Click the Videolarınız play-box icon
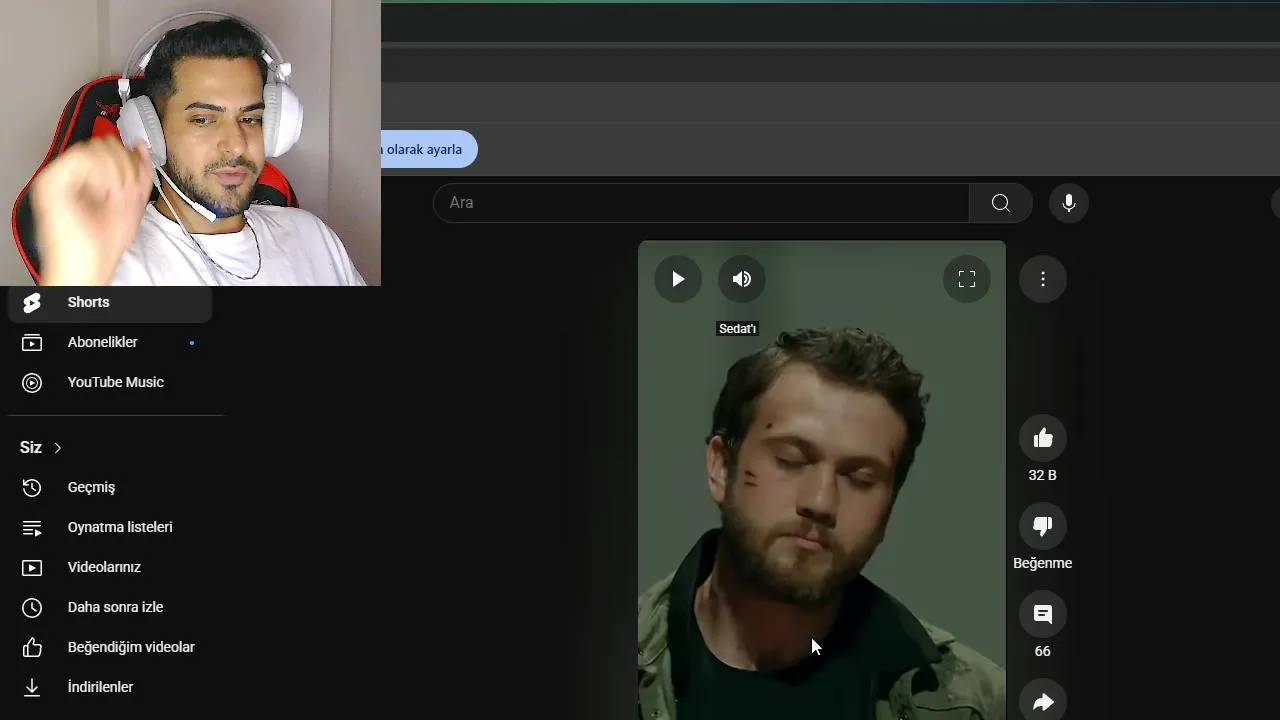This screenshot has width=1280, height=720. click(32, 567)
